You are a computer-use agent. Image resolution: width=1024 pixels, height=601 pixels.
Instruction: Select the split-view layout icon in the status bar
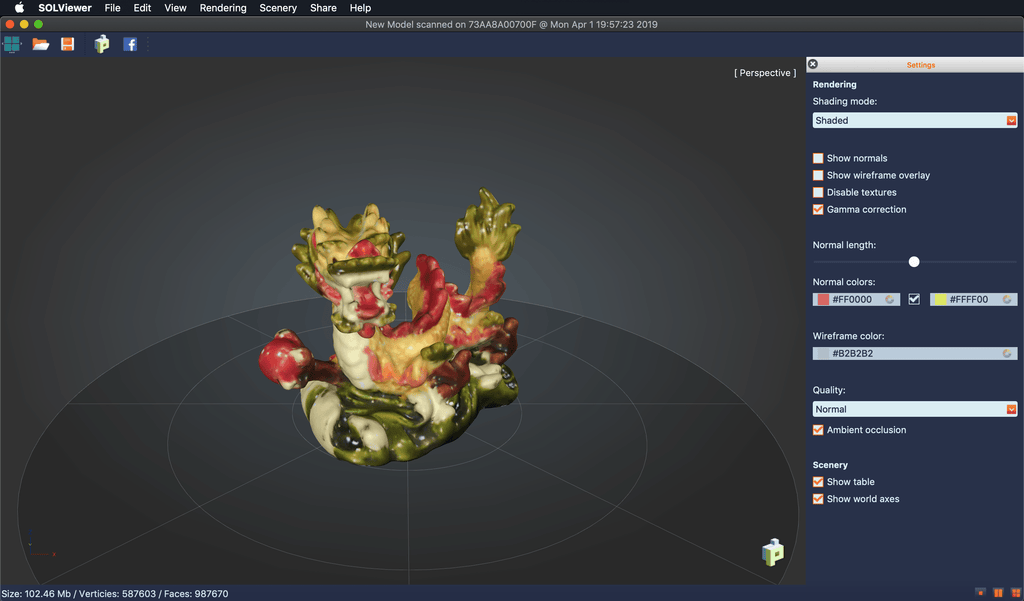point(998,592)
